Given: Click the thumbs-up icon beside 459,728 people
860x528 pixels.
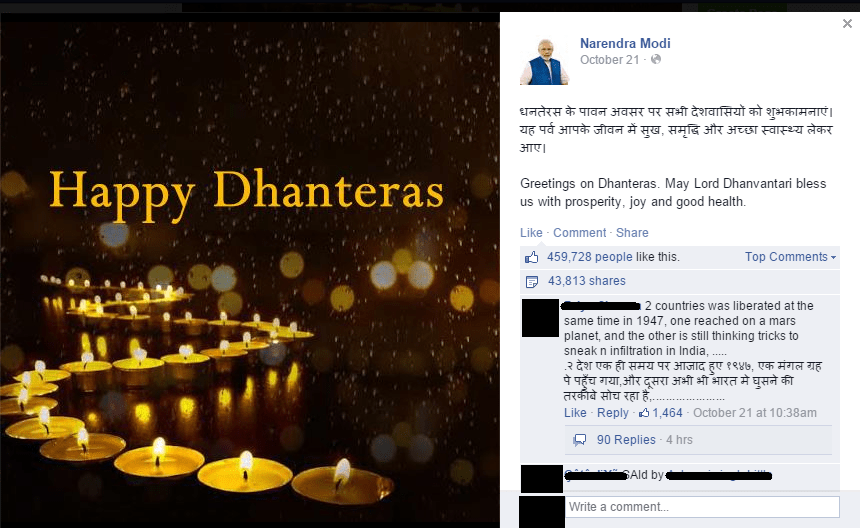Looking at the screenshot, I should pyautogui.click(x=531, y=257).
